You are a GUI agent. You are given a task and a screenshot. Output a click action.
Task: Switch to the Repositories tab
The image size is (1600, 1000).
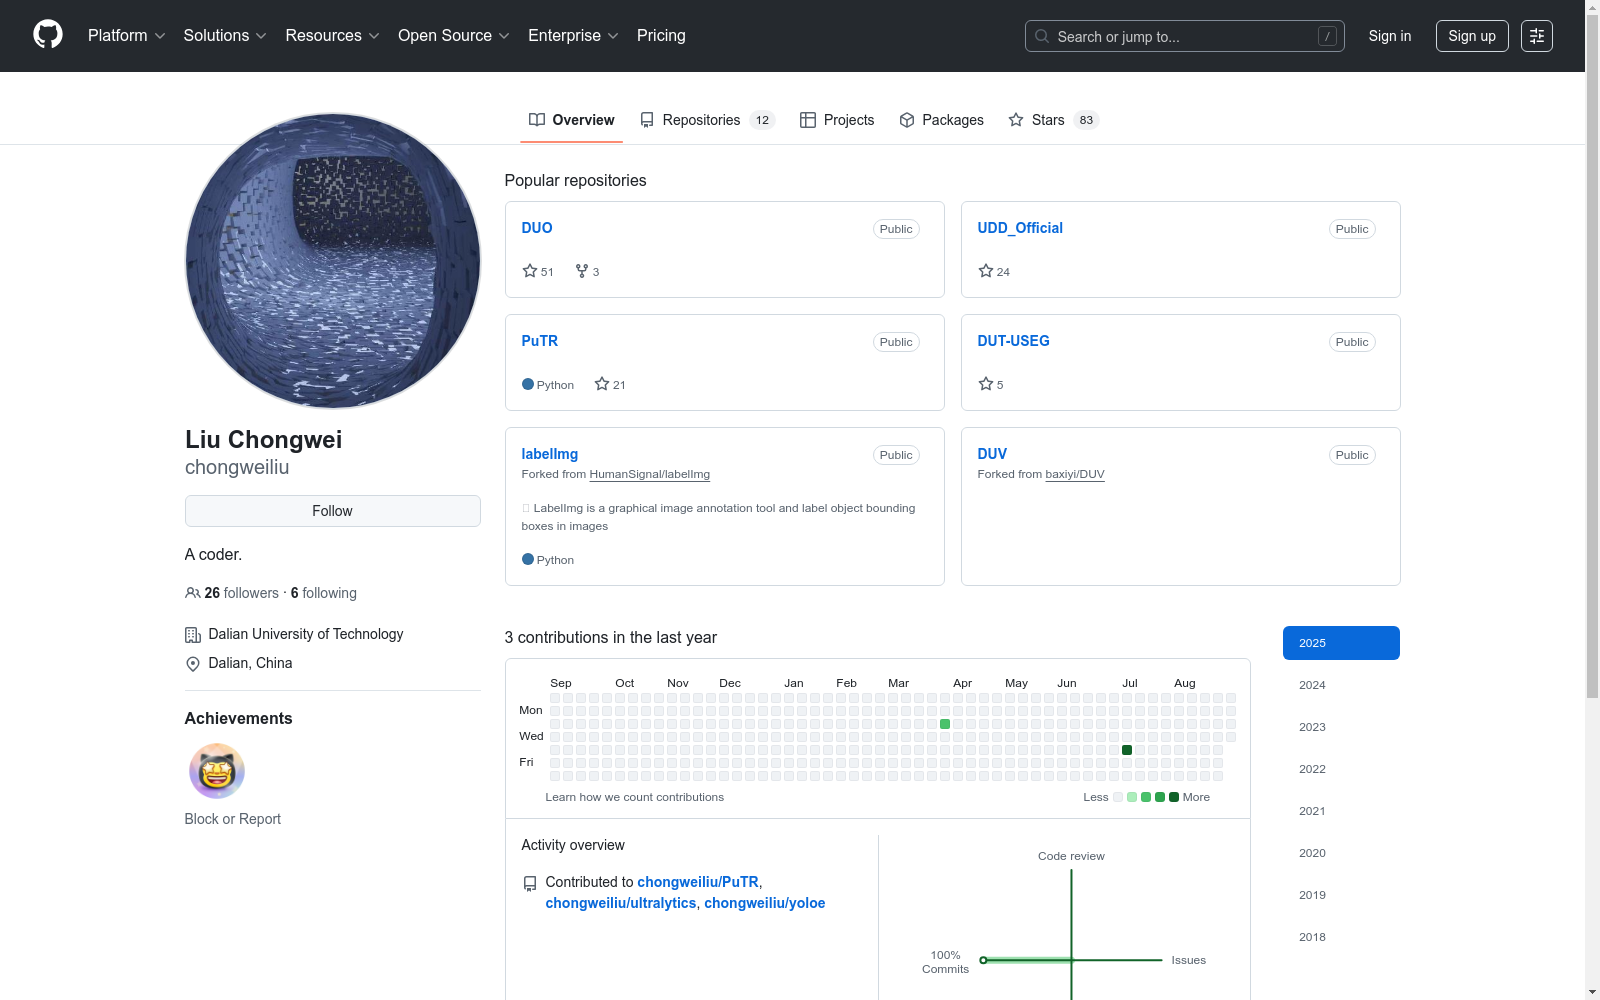(707, 120)
